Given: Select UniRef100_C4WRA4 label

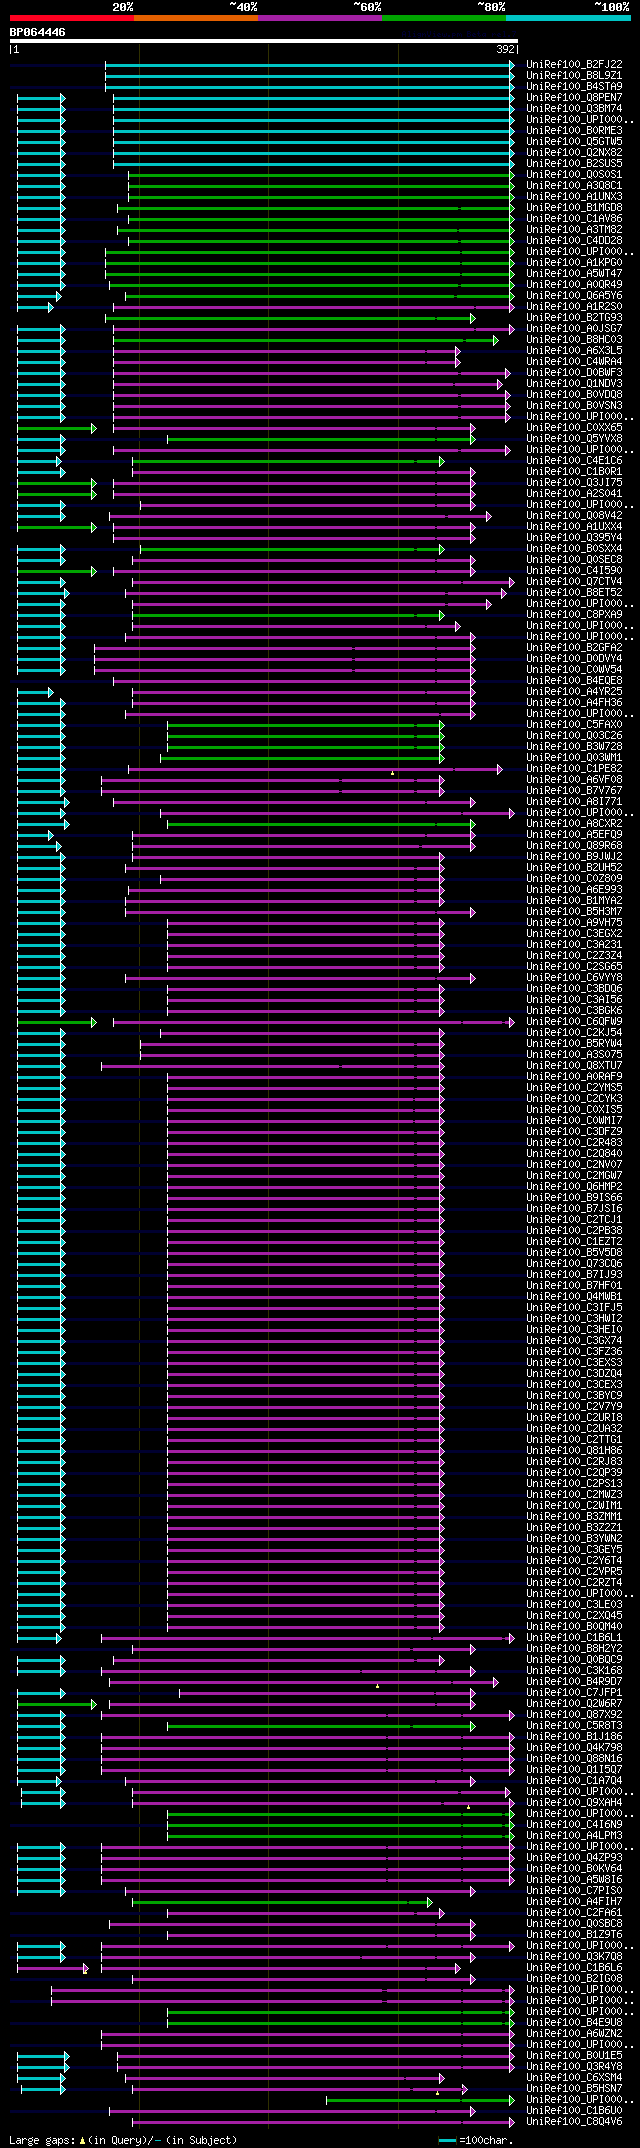Looking at the screenshot, I should [574, 361].
